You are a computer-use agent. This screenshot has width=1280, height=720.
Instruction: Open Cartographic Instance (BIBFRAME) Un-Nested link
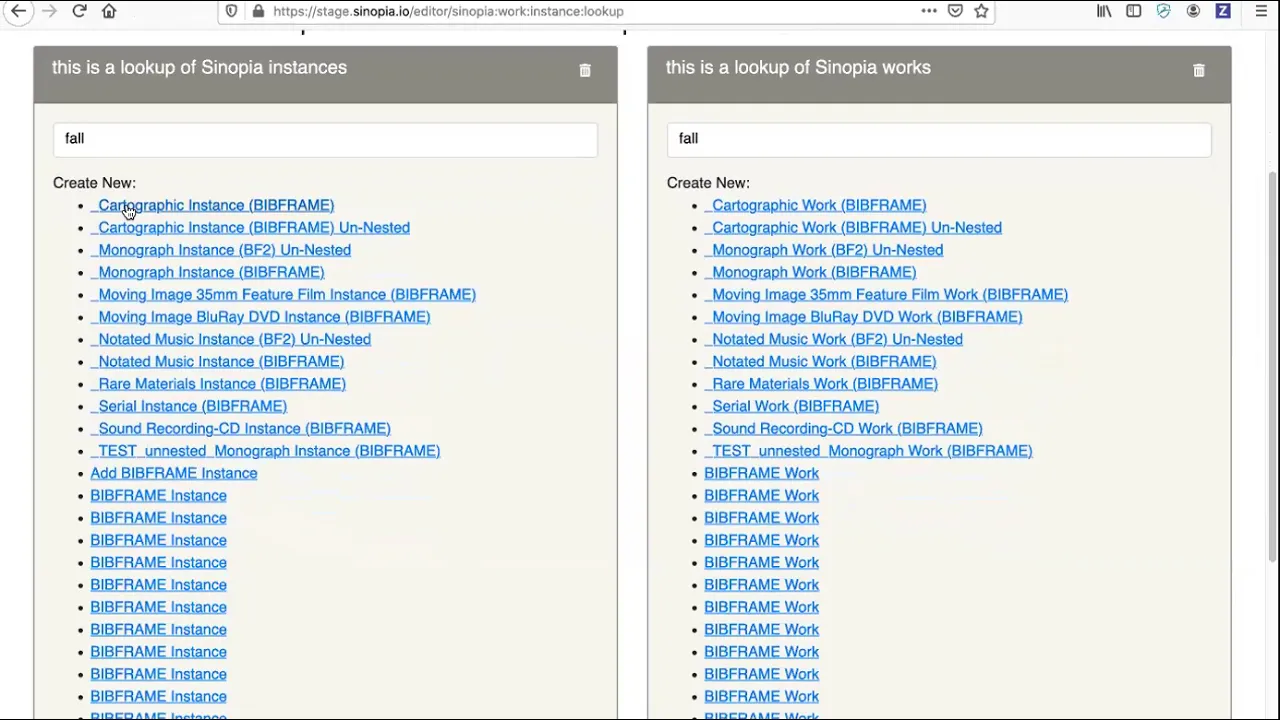250,227
